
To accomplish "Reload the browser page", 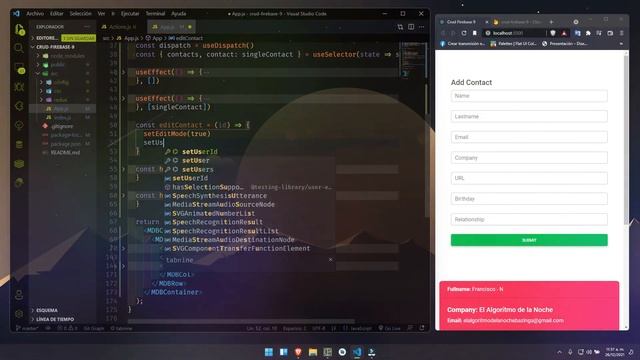I will pos(464,33).
